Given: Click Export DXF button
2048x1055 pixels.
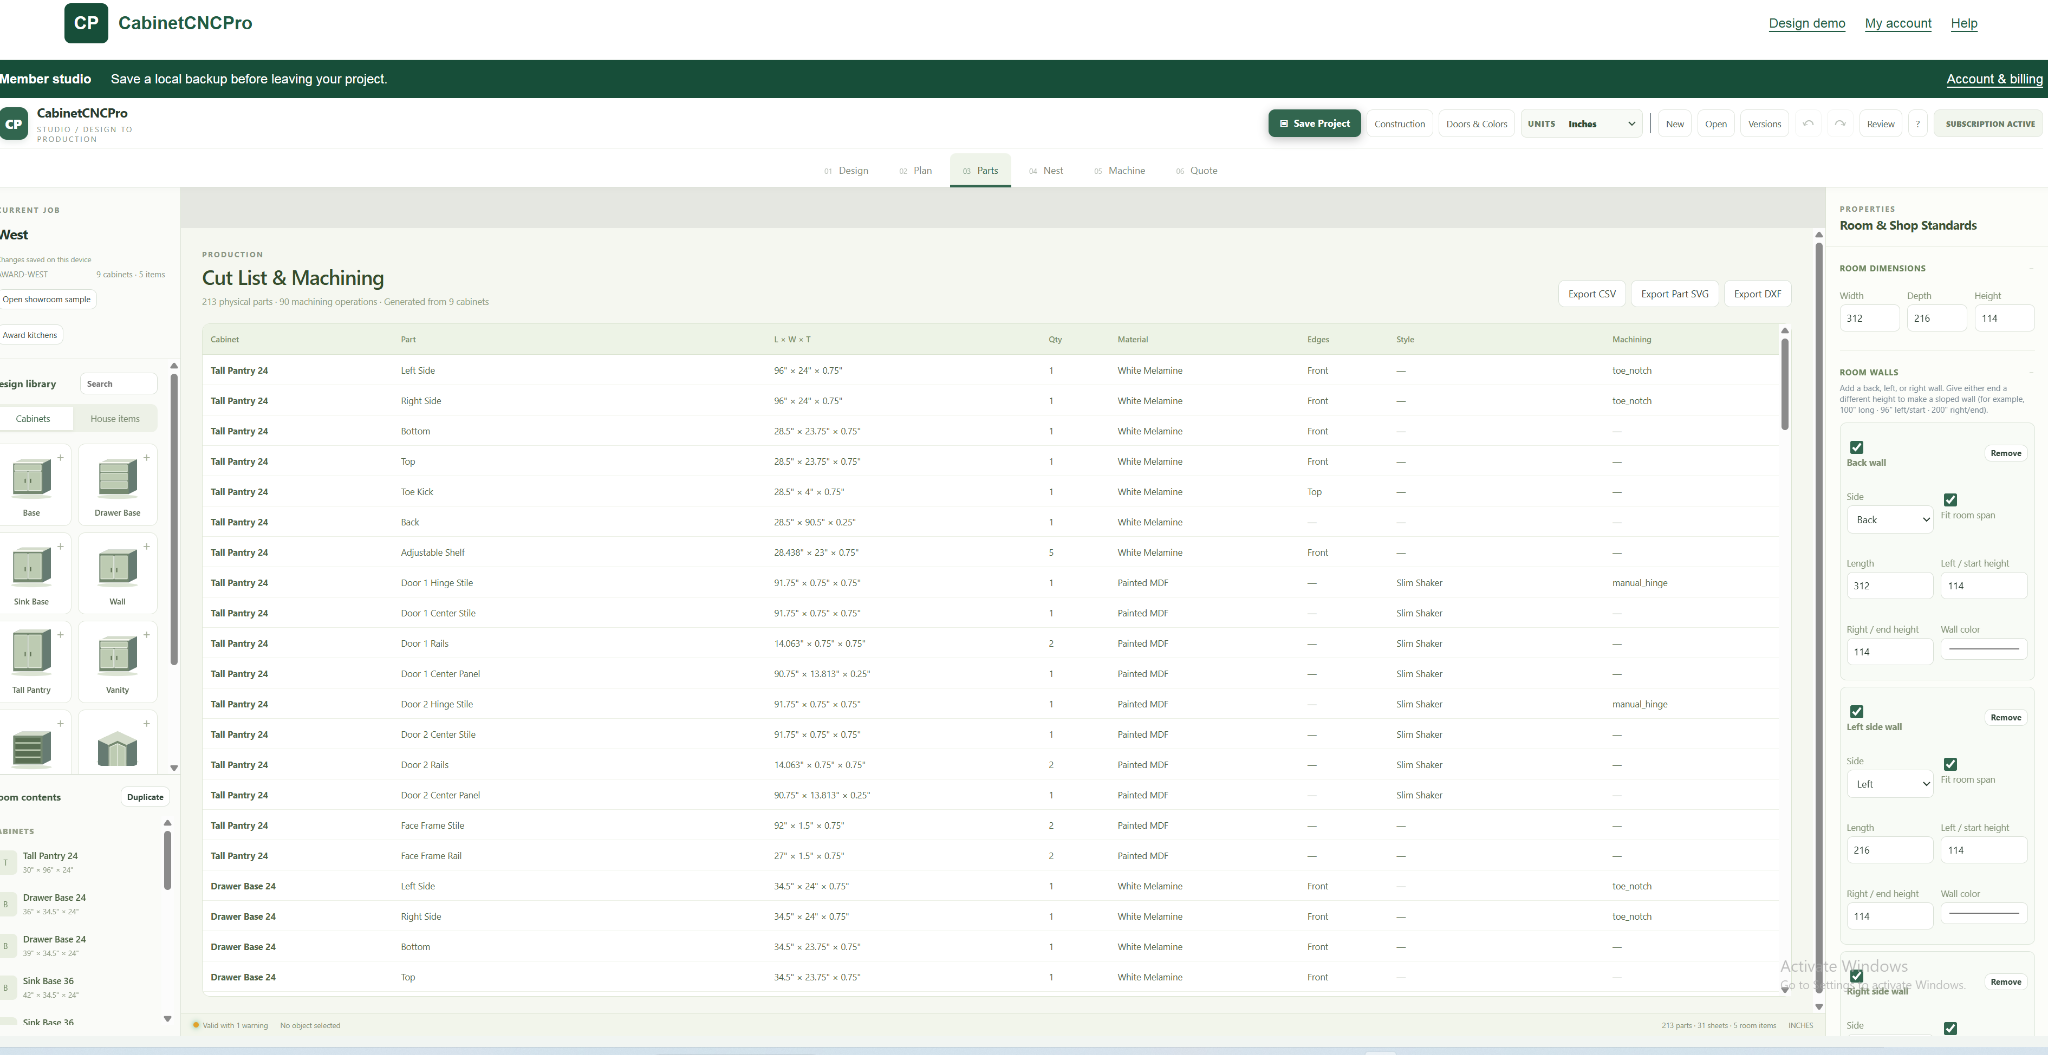Looking at the screenshot, I should click(1757, 294).
